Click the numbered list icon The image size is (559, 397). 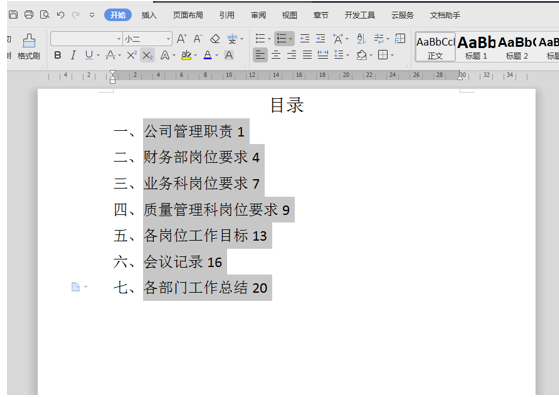pos(282,38)
